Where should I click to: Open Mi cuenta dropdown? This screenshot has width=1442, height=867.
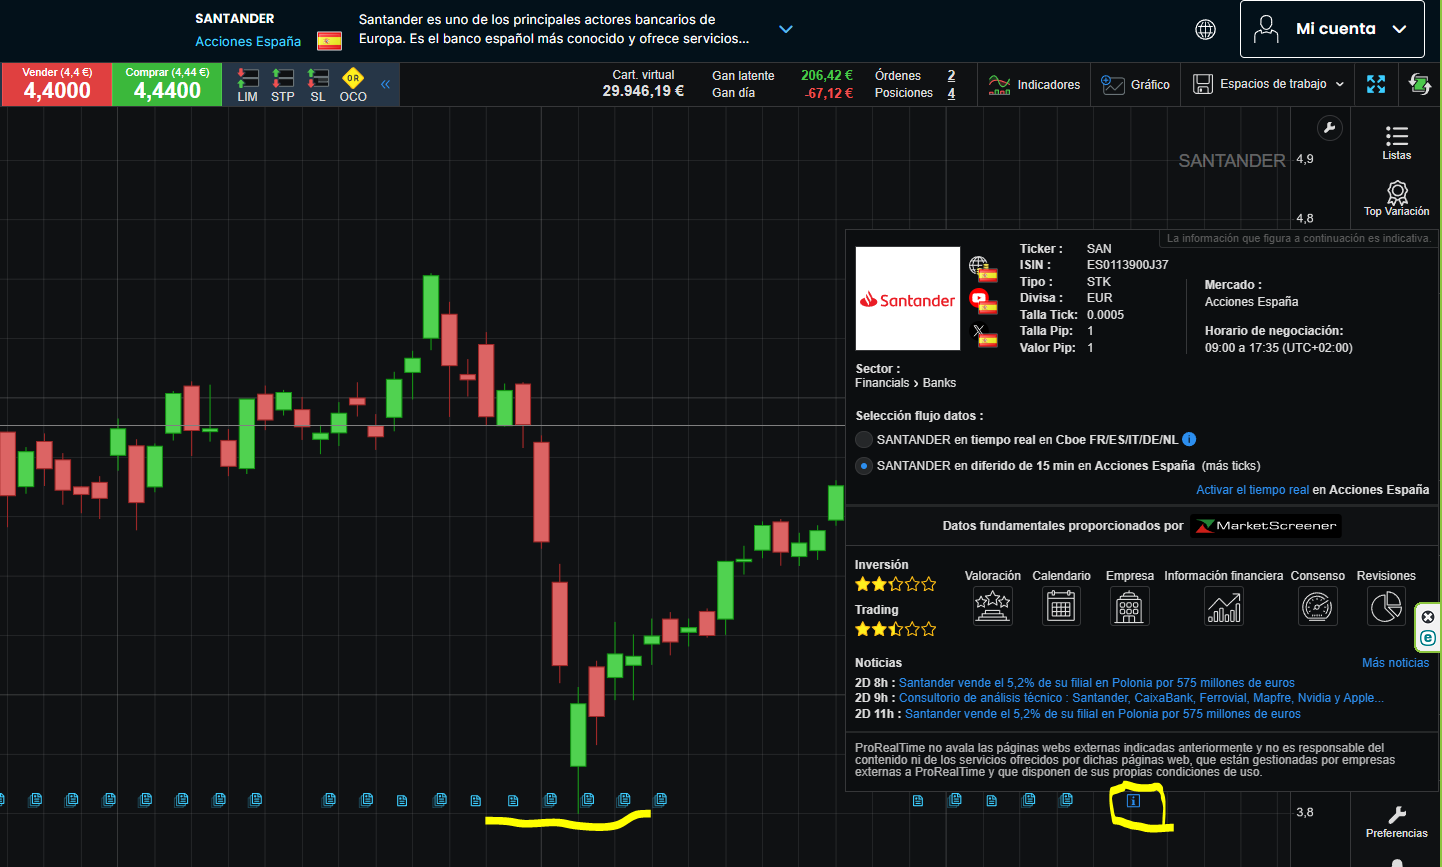pyautogui.click(x=1332, y=29)
